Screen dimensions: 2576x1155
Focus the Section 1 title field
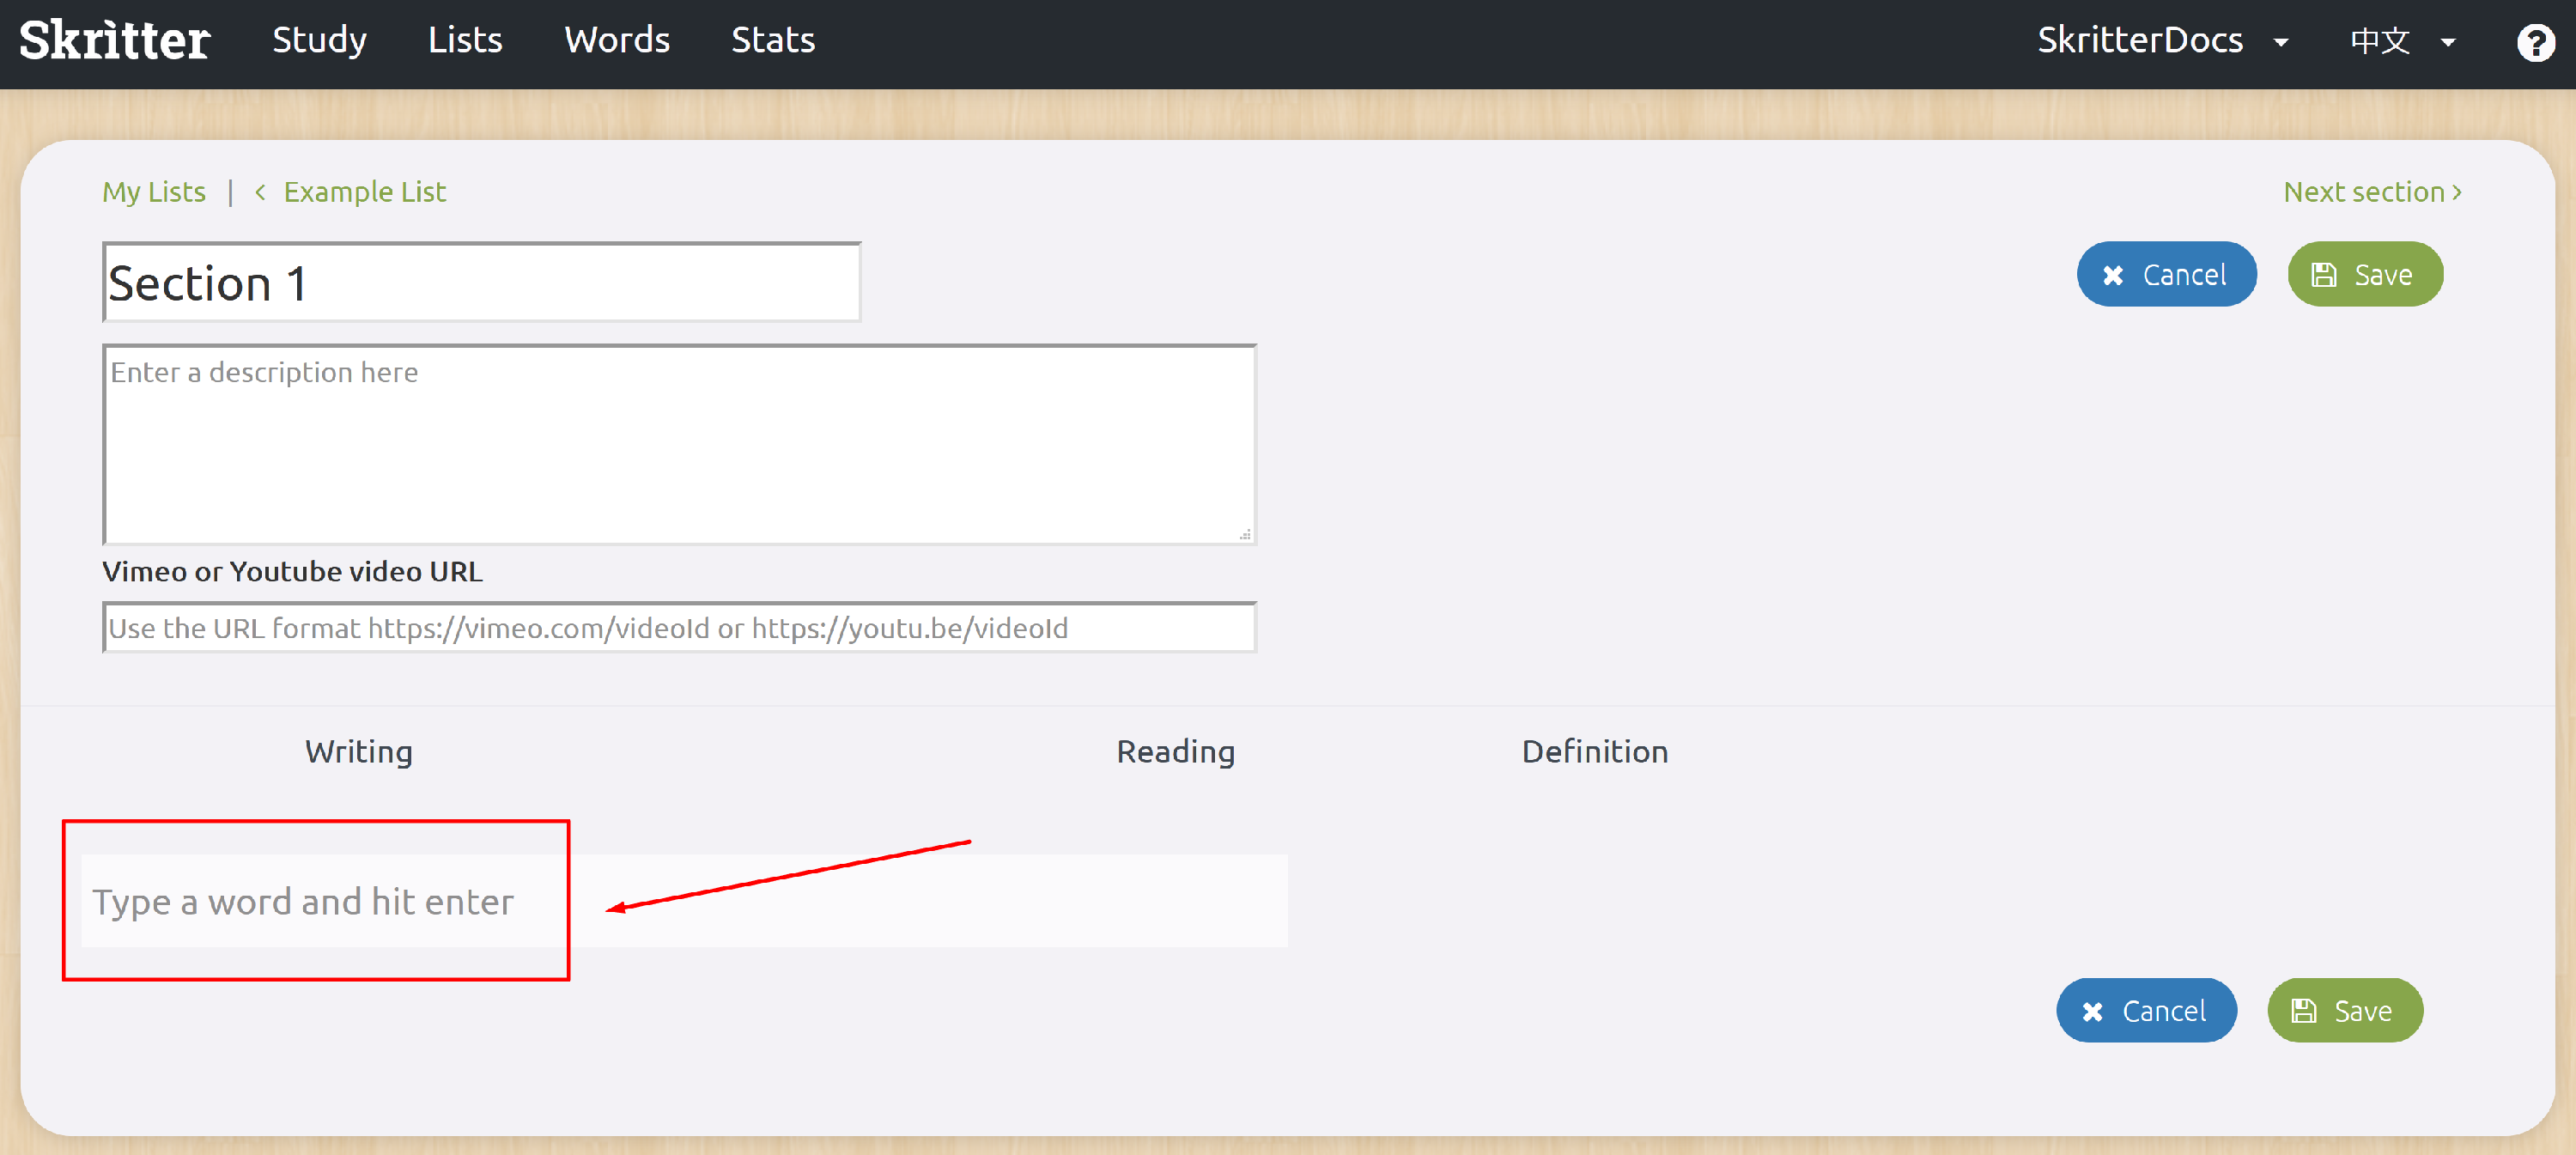(x=481, y=282)
